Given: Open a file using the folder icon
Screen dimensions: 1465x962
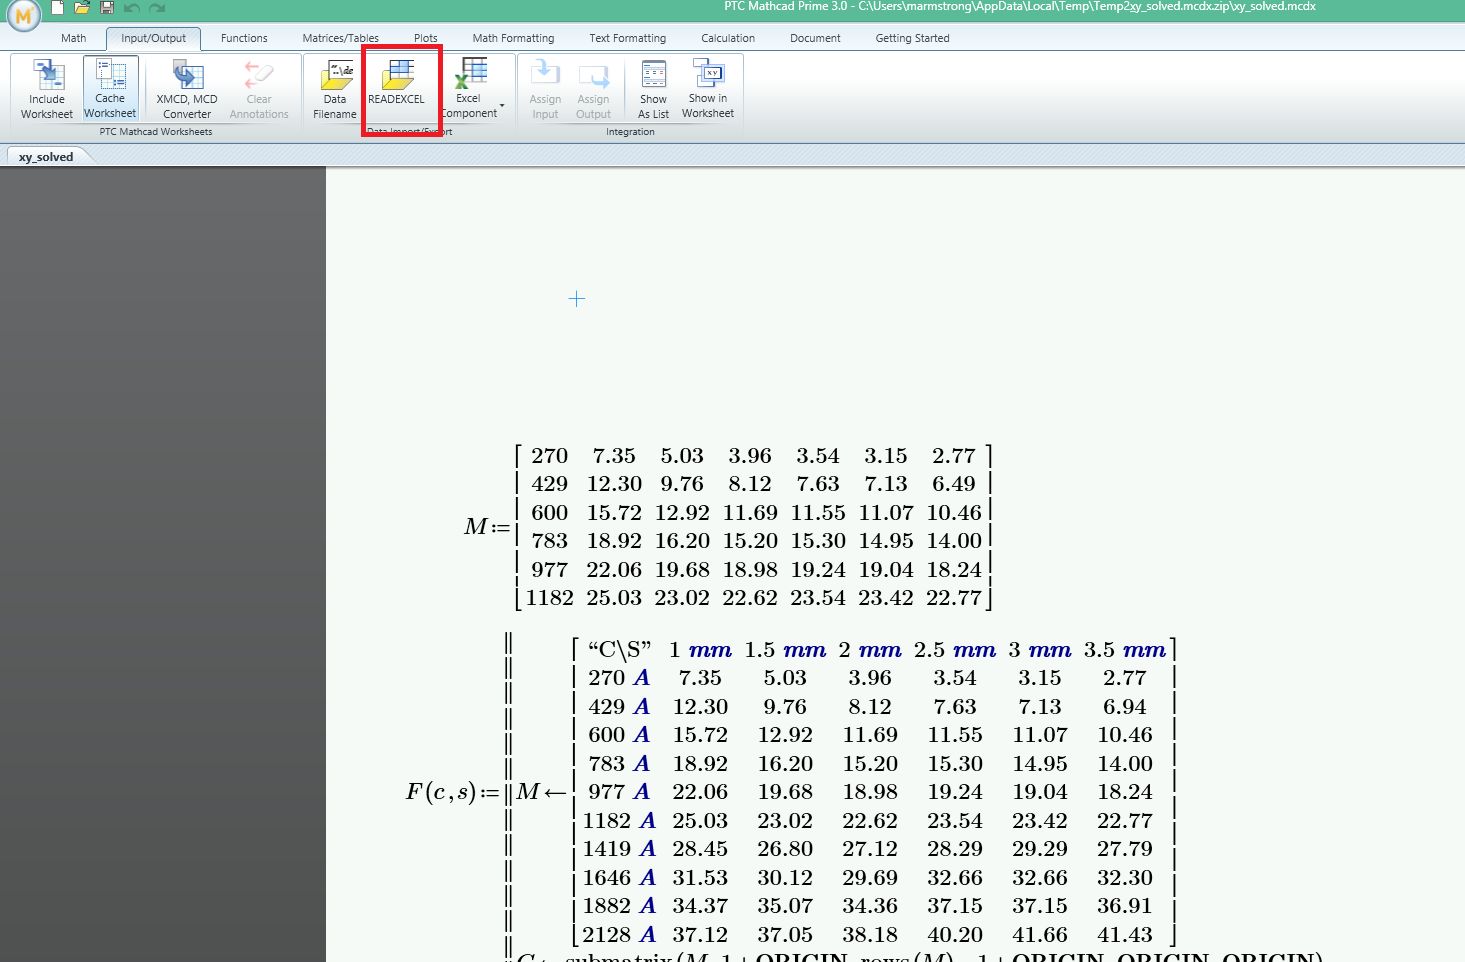Looking at the screenshot, I should coord(82,7).
